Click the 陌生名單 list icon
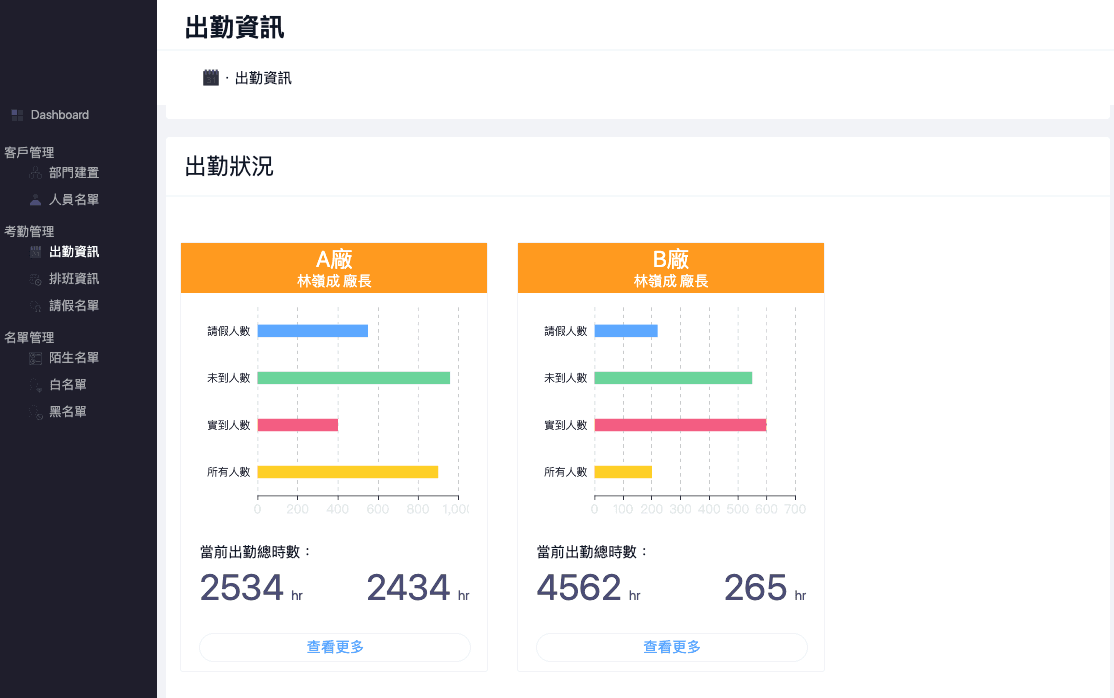The height and width of the screenshot is (698, 1114). 36,358
